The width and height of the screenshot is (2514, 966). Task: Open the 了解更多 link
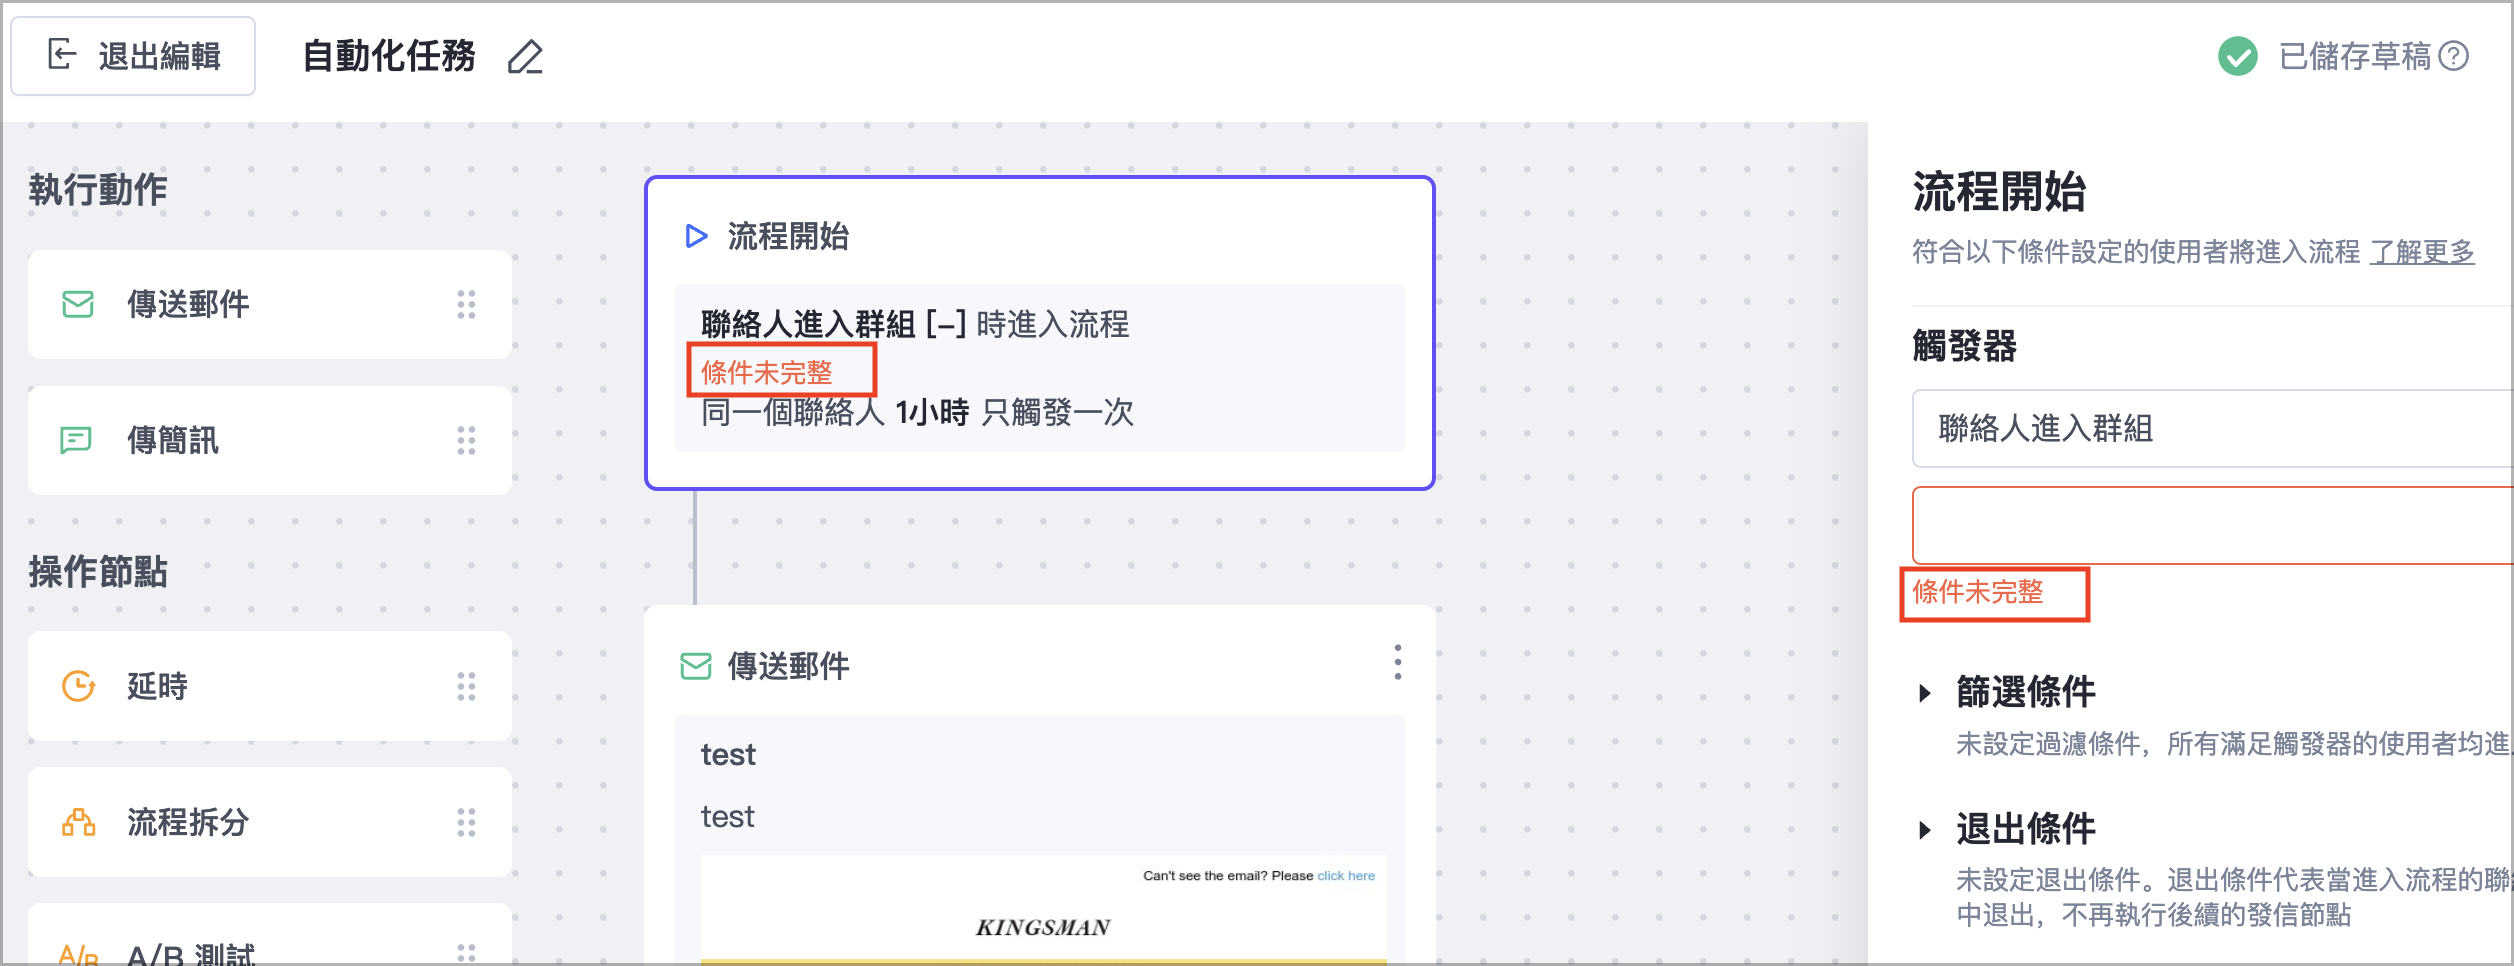click(x=2421, y=252)
